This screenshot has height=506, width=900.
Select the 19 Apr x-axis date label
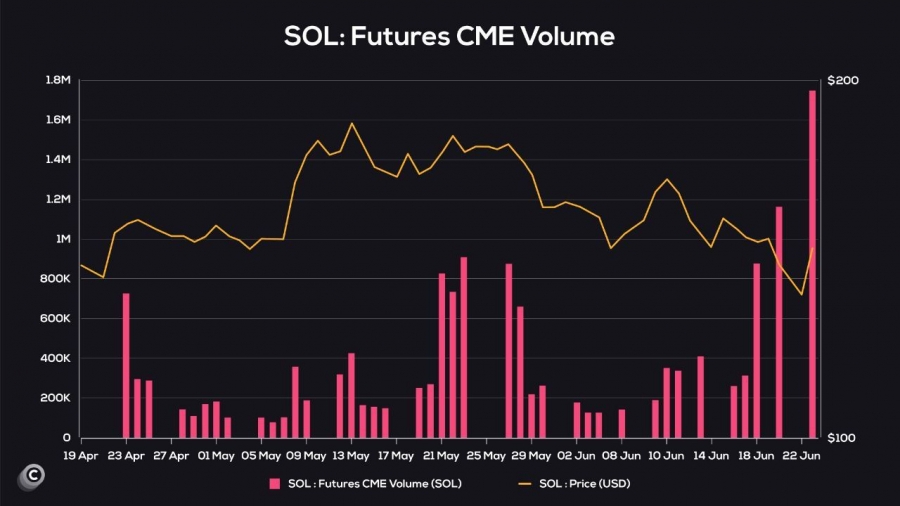pos(80,456)
